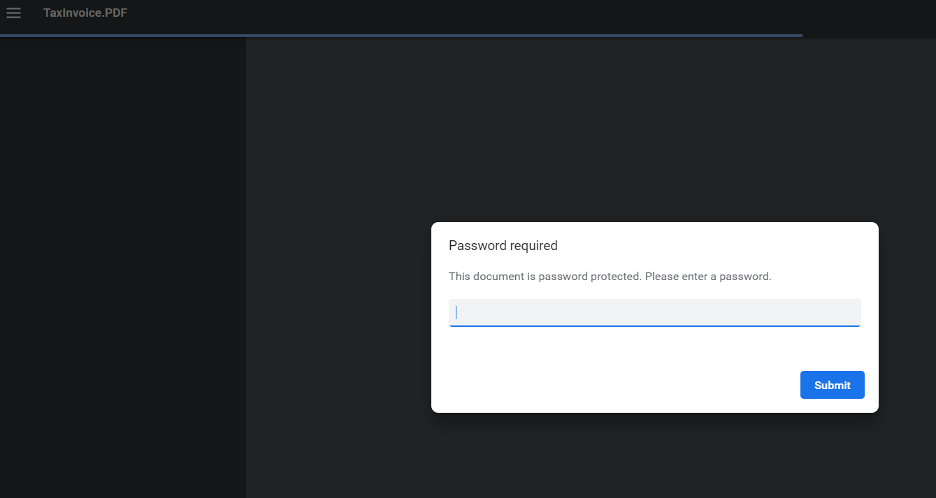This screenshot has width=936, height=498.
Task: Click the "This document is password protected" message
Action: coord(544,276)
